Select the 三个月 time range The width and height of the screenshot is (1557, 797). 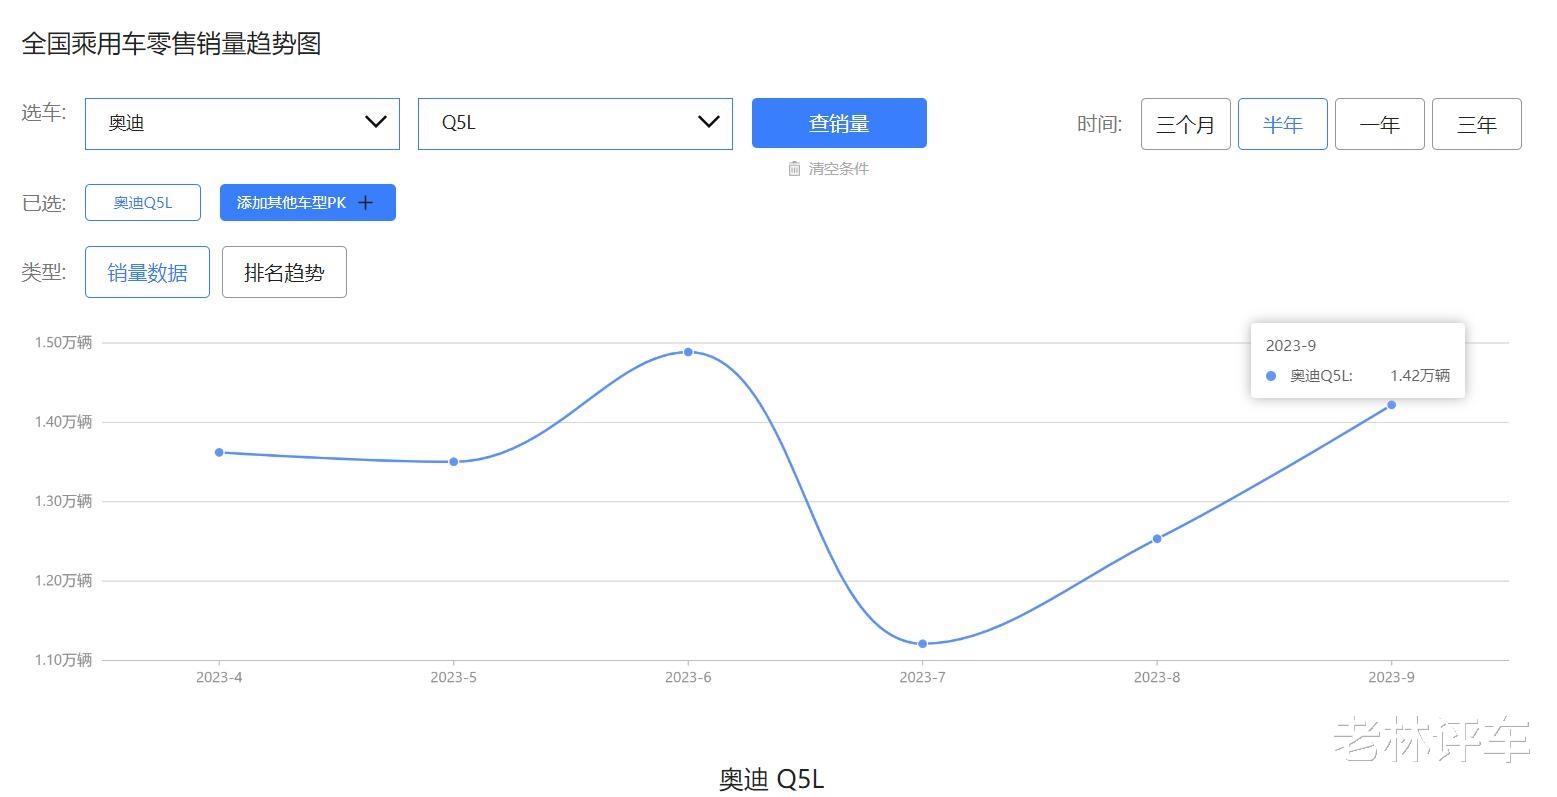[x=1186, y=124]
